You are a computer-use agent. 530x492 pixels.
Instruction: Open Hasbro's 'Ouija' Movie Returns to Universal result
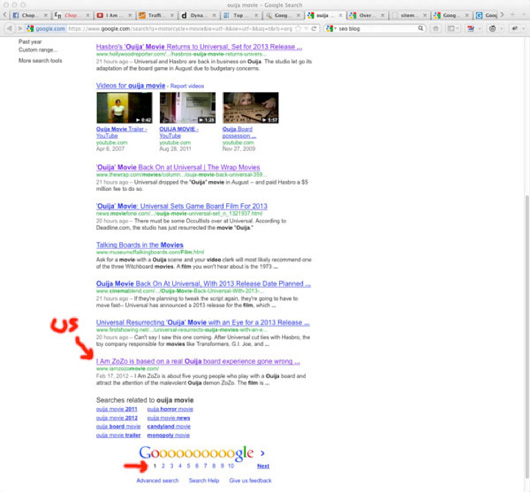coord(199,47)
